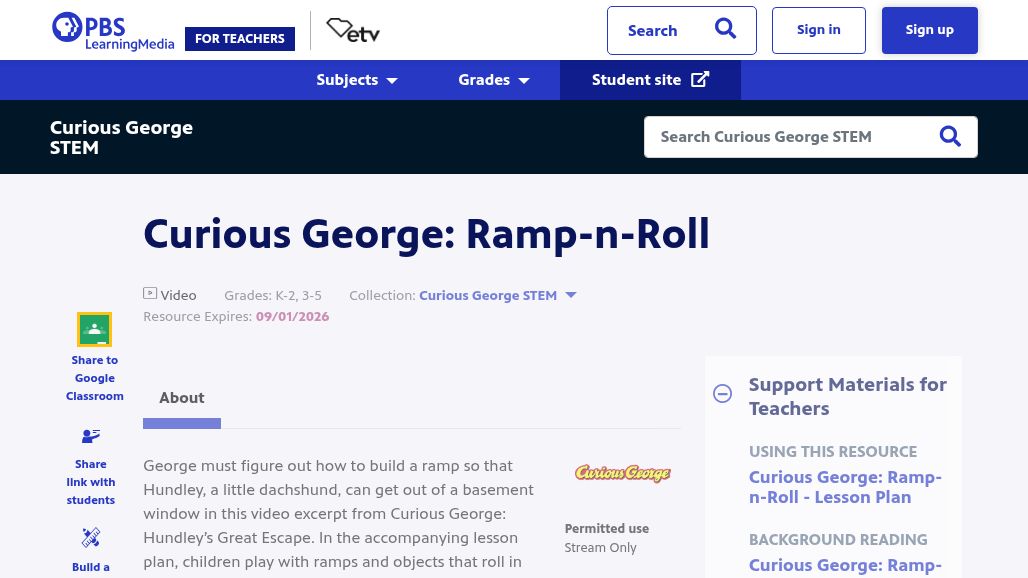
Task: Click the share link with students icon
Action: [91, 436]
